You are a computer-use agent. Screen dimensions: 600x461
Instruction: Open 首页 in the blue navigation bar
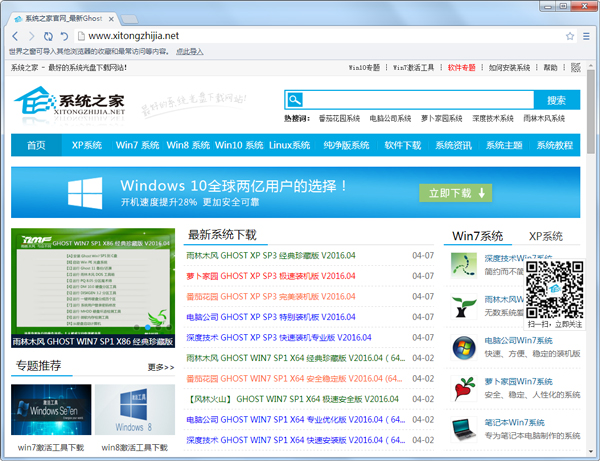36,146
